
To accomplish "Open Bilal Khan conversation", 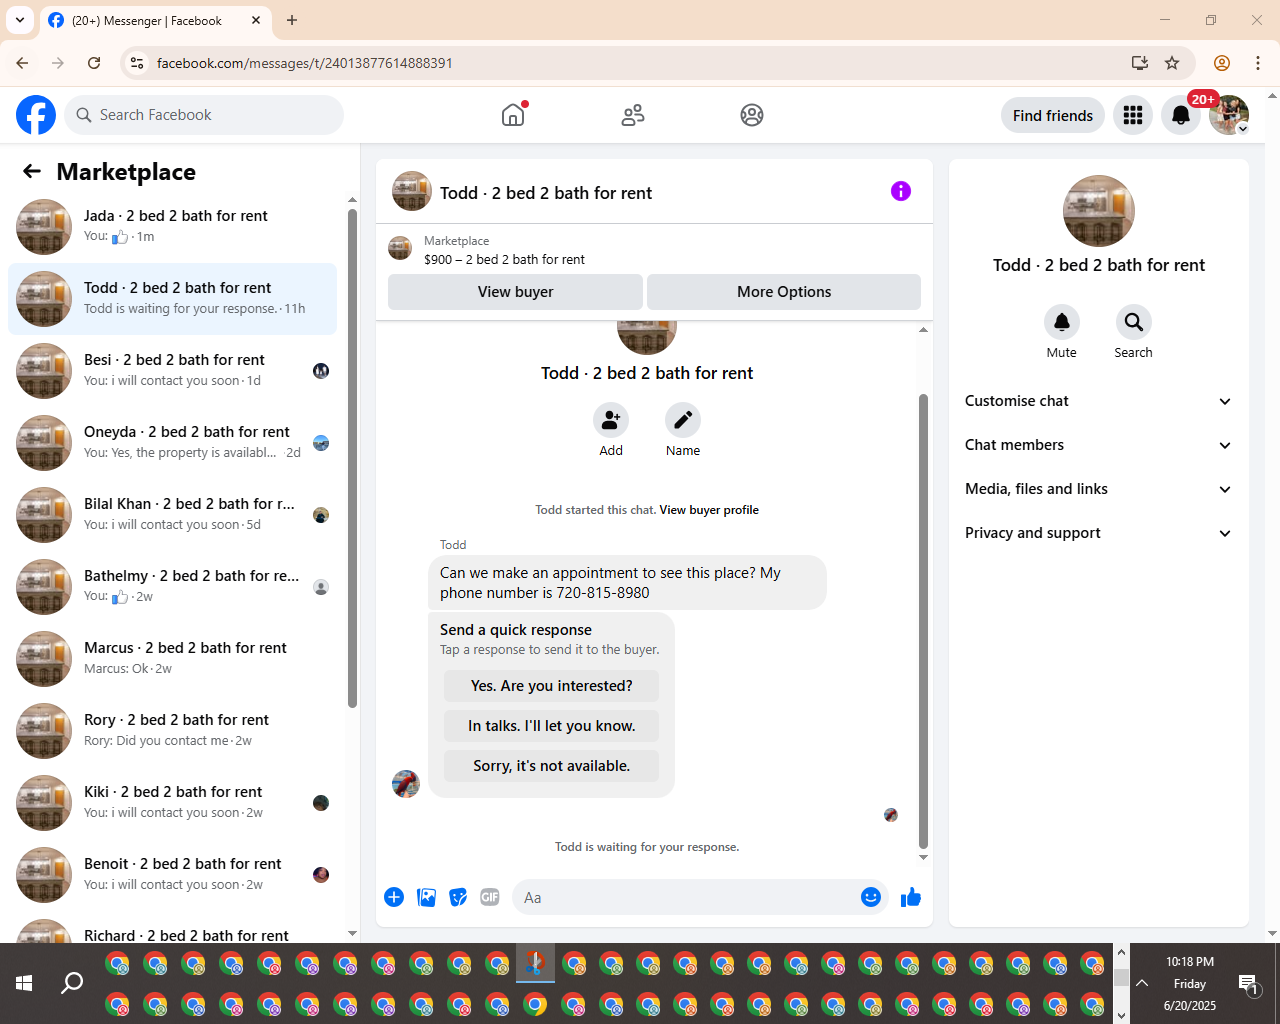I will pyautogui.click(x=172, y=515).
